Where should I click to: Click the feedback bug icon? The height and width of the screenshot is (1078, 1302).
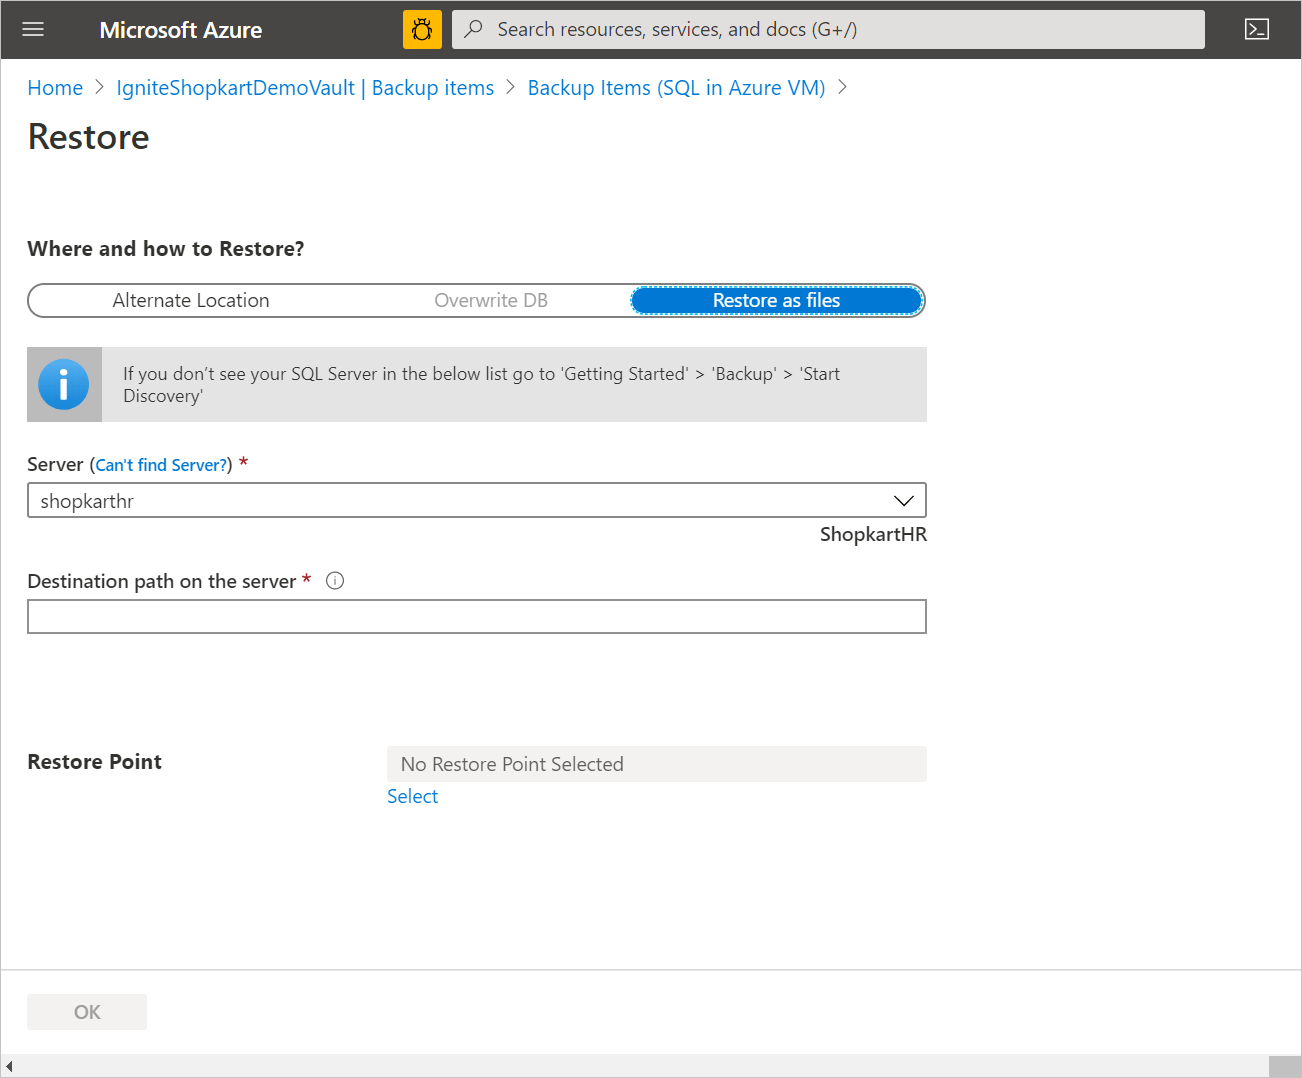tap(421, 29)
